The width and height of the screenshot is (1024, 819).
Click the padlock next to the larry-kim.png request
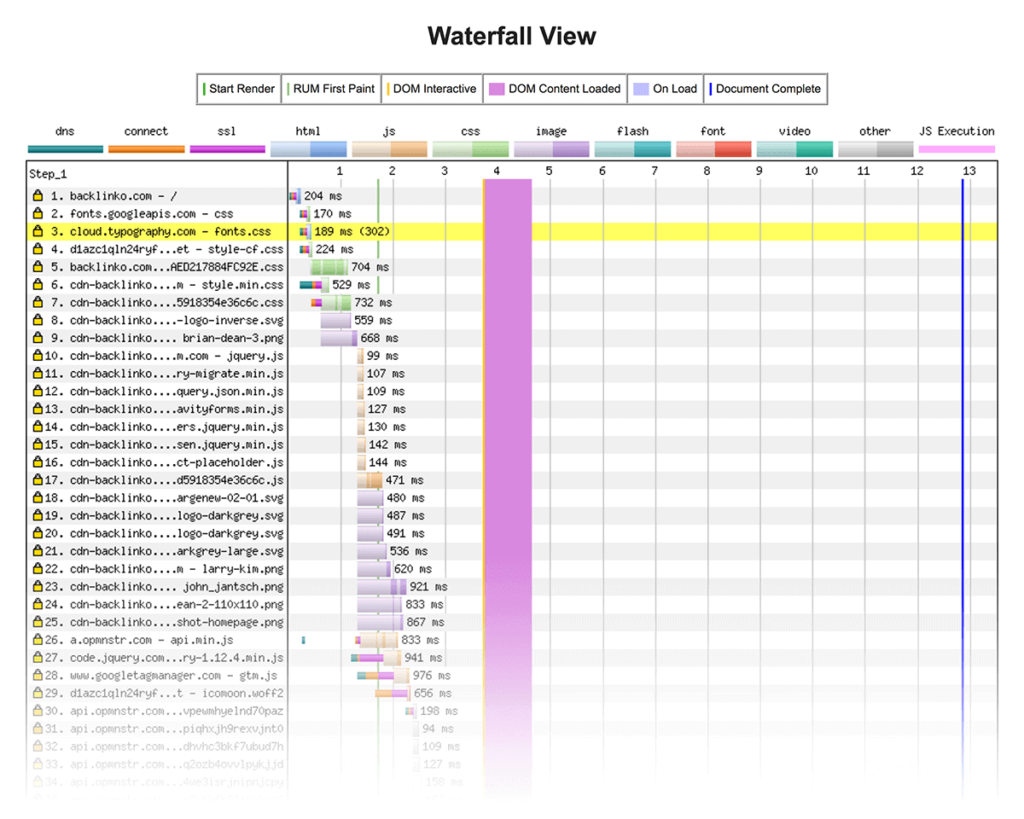point(37,569)
